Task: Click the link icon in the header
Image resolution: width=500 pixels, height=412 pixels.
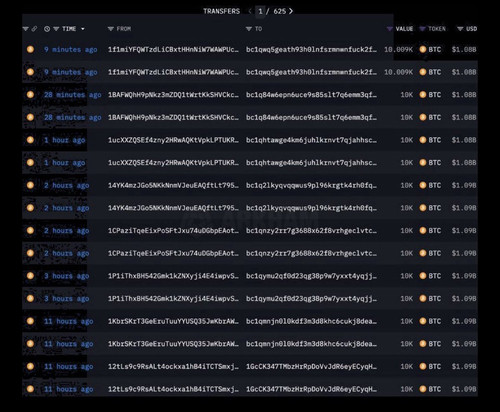Action: pyautogui.click(x=34, y=29)
